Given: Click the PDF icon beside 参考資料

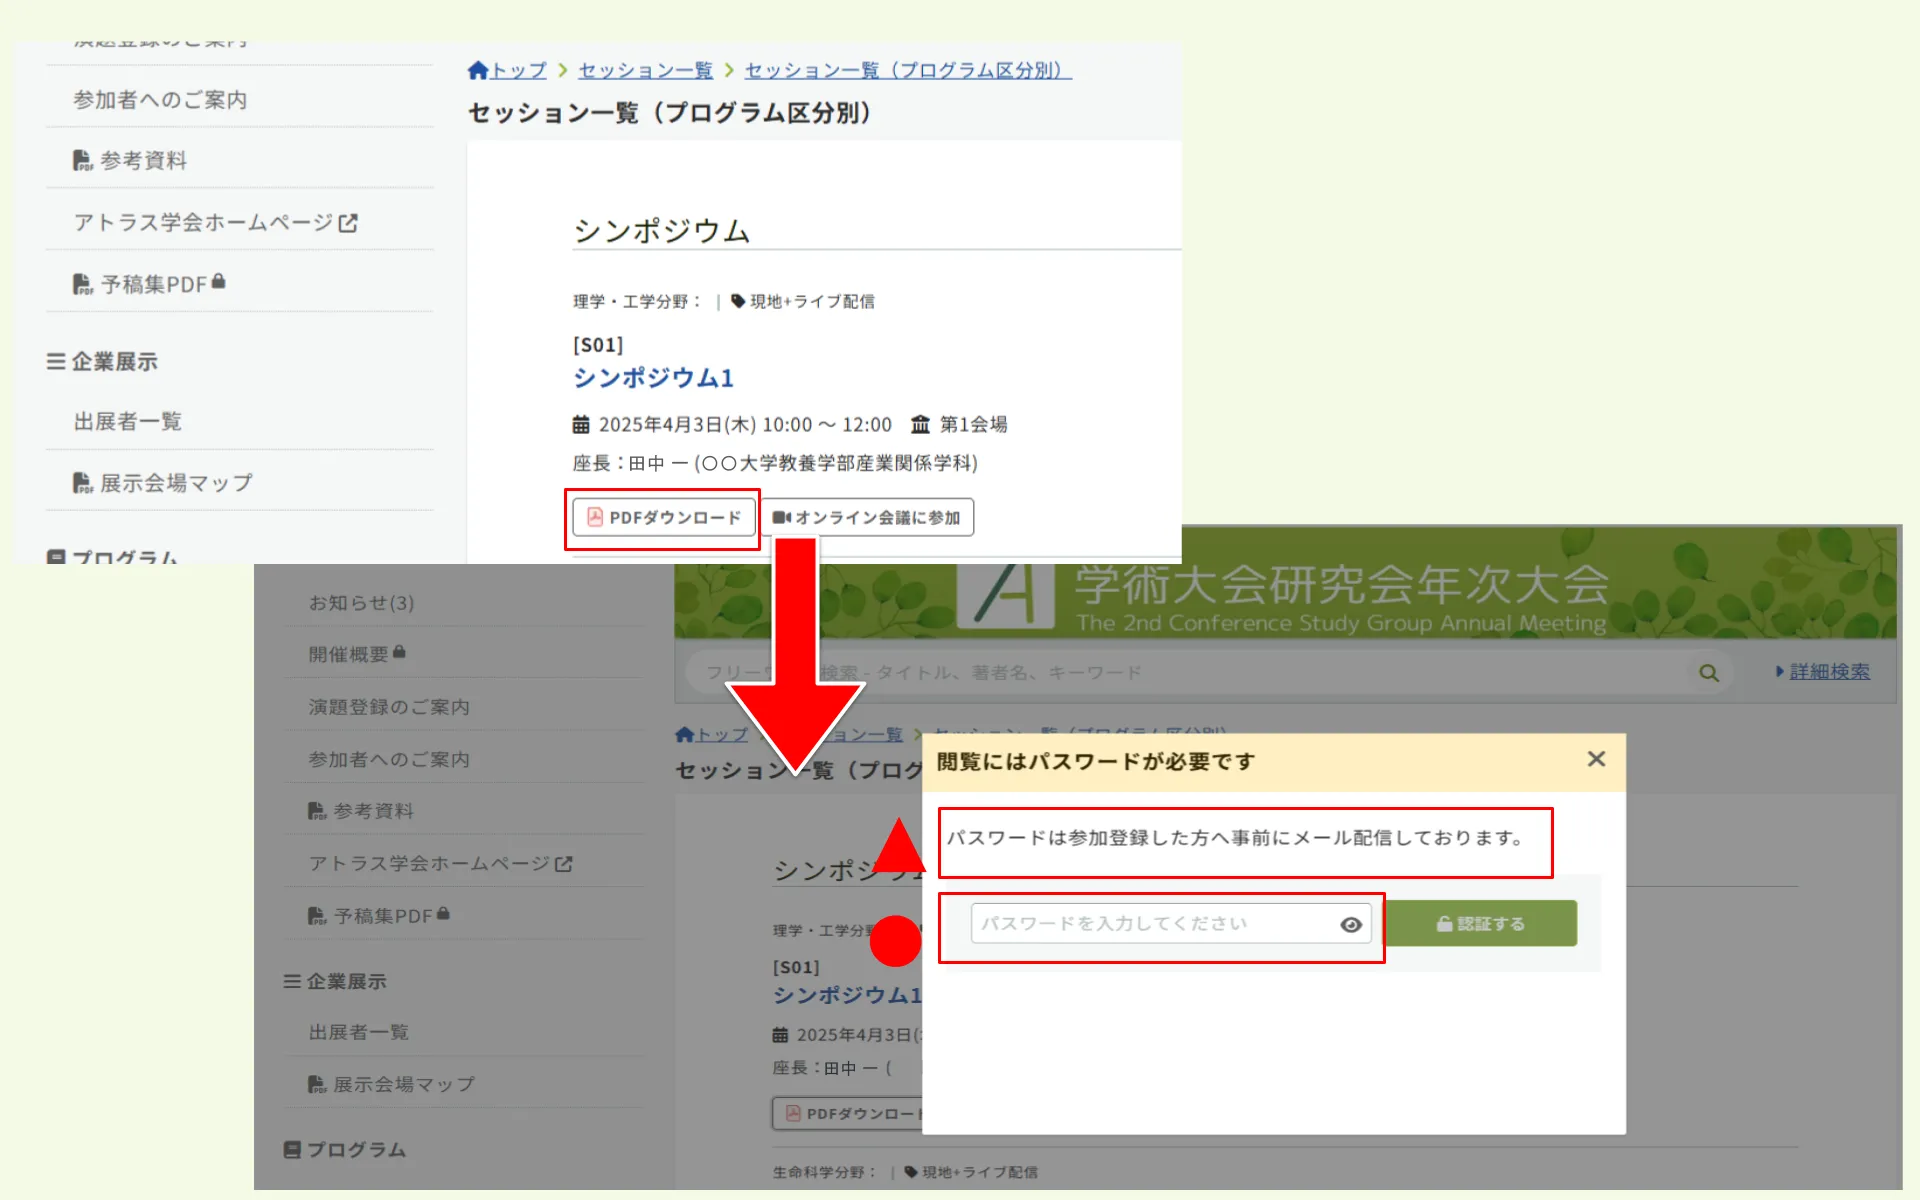Looking at the screenshot, I should pyautogui.click(x=81, y=159).
